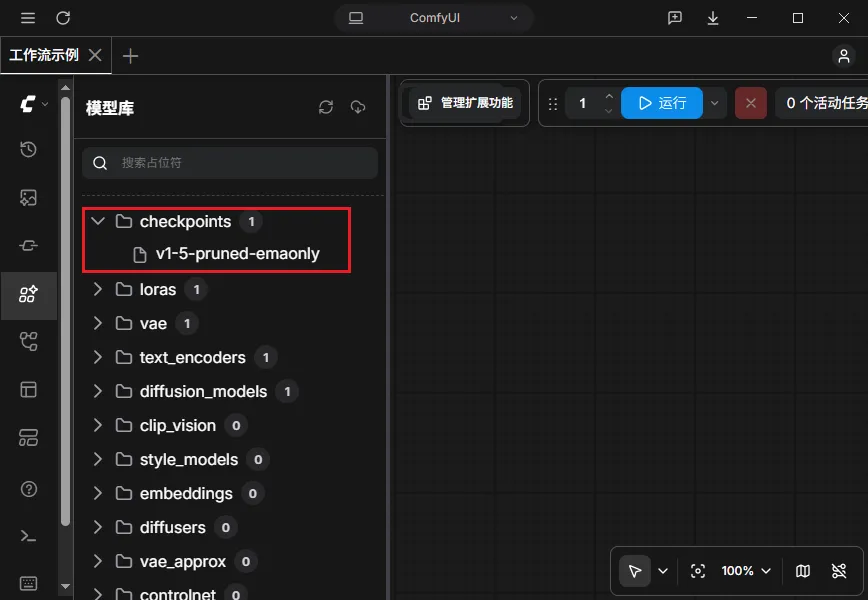
Task: Expand the style_models folder
Action: [x=98, y=459]
